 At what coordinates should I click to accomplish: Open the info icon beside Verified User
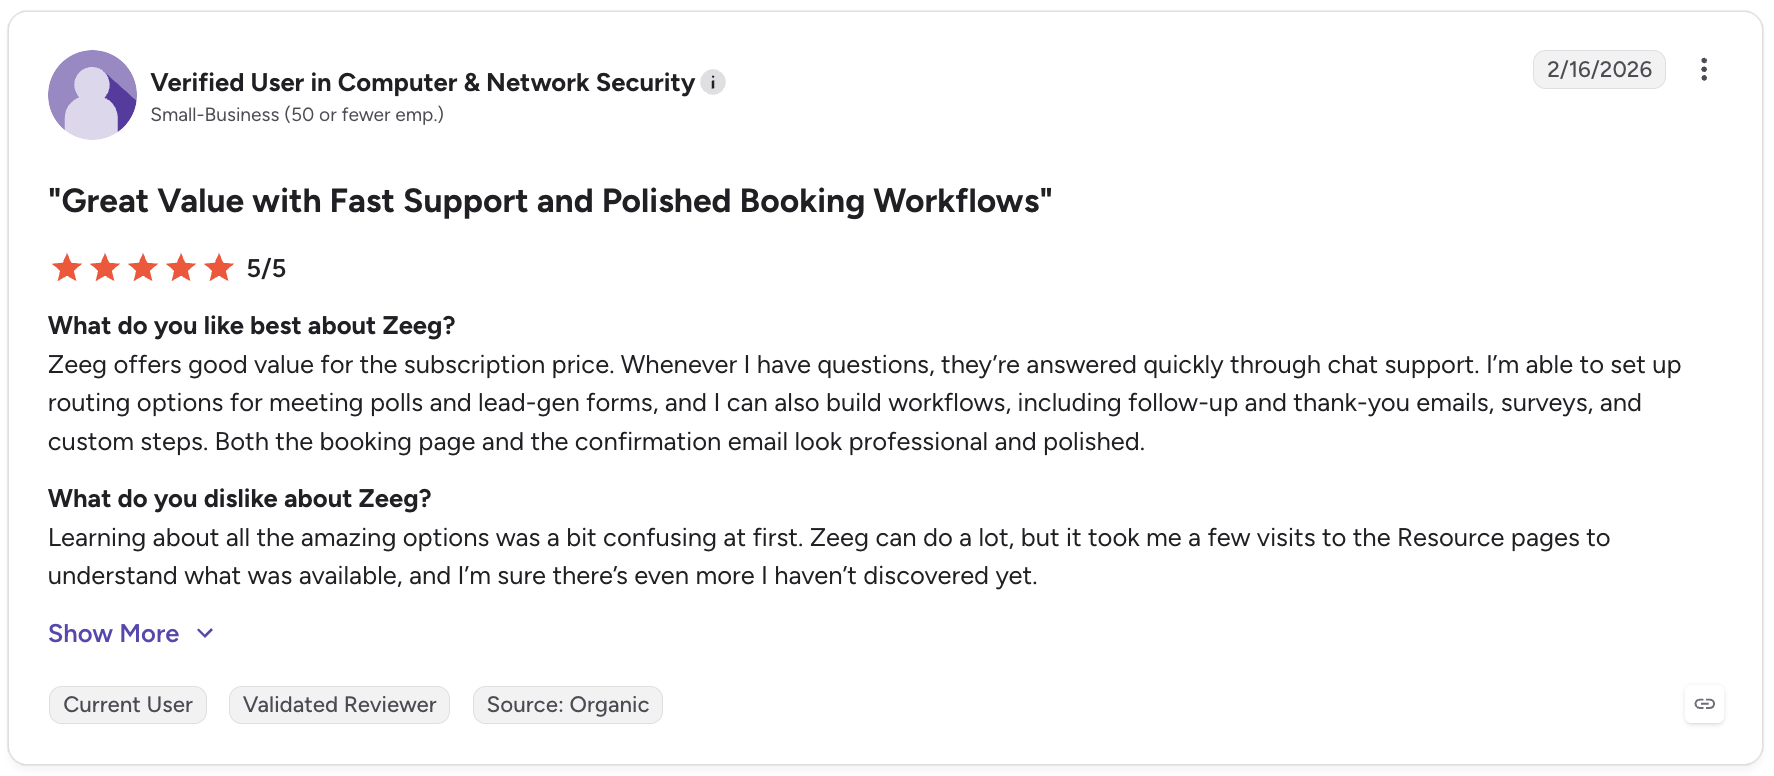click(x=713, y=83)
